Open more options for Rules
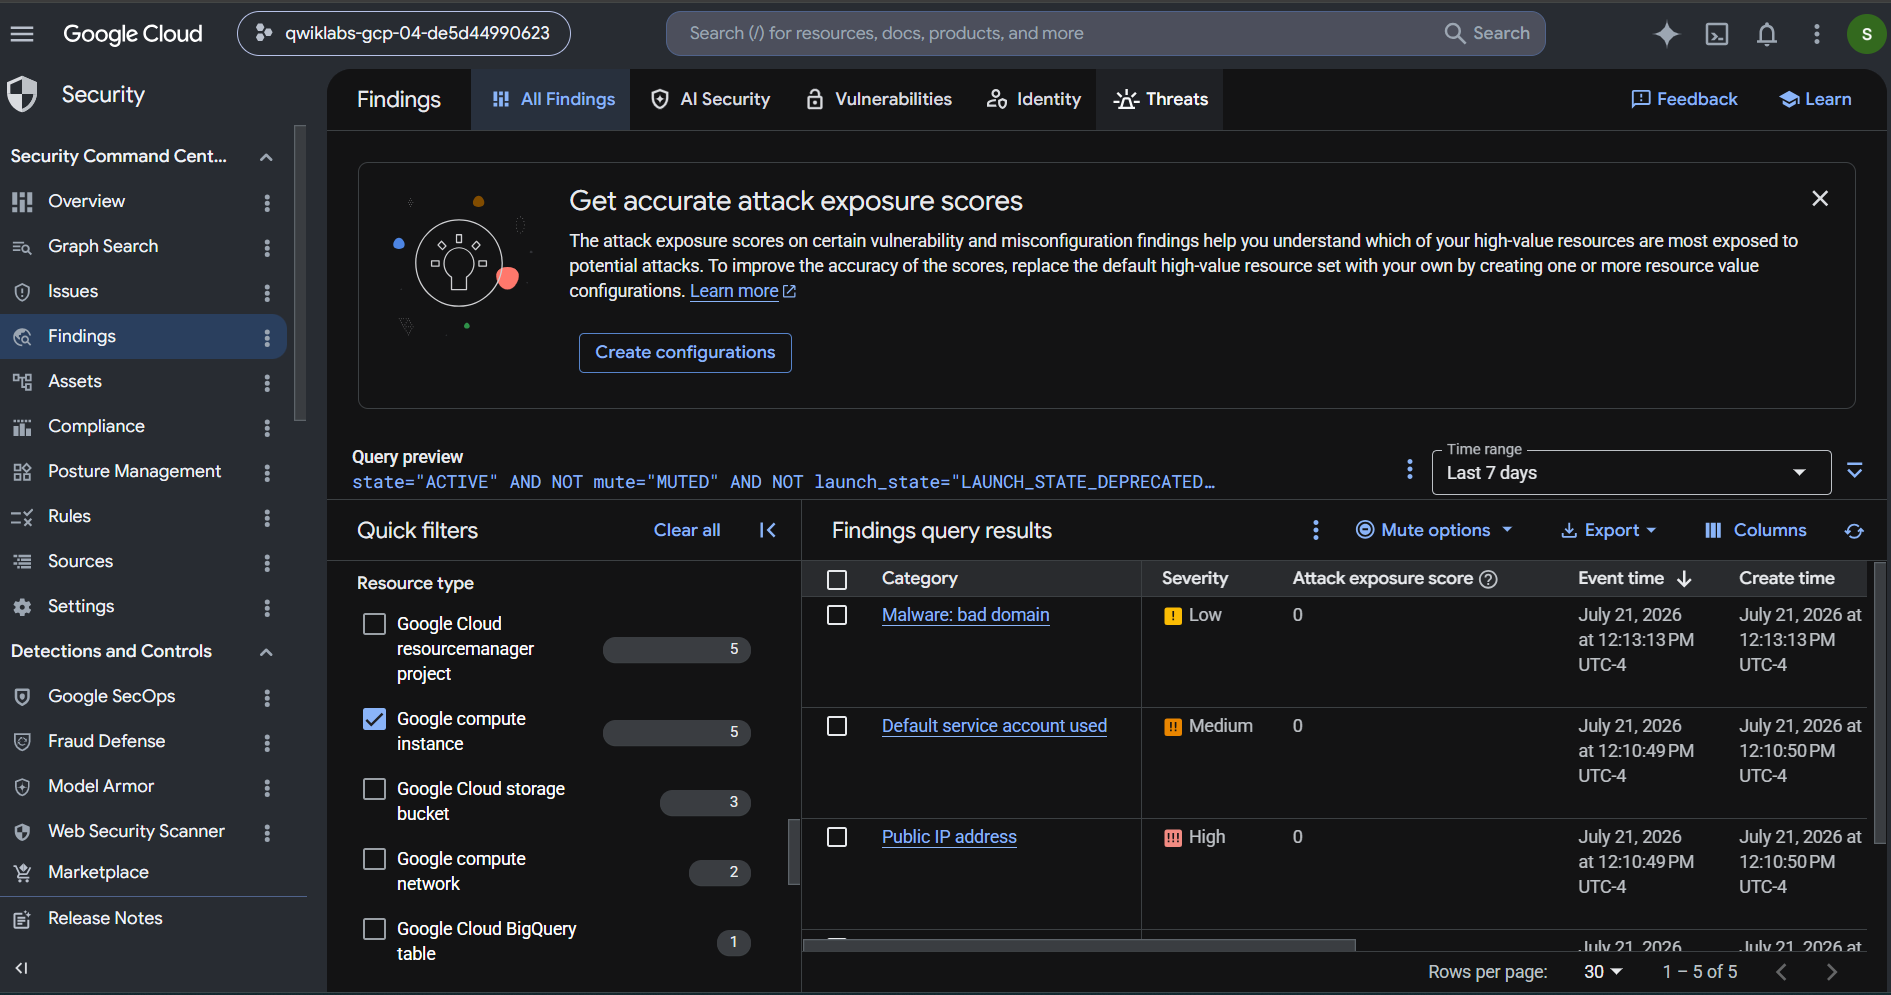Screen dimensions: 1891x995 (267, 517)
